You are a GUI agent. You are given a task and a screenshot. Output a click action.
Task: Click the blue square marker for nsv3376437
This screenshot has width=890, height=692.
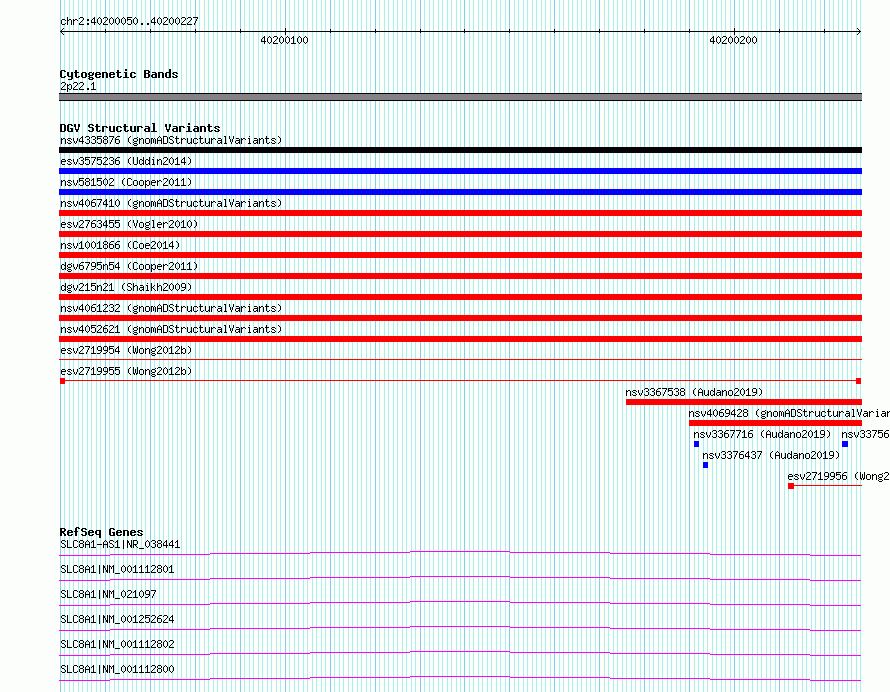(x=706, y=465)
